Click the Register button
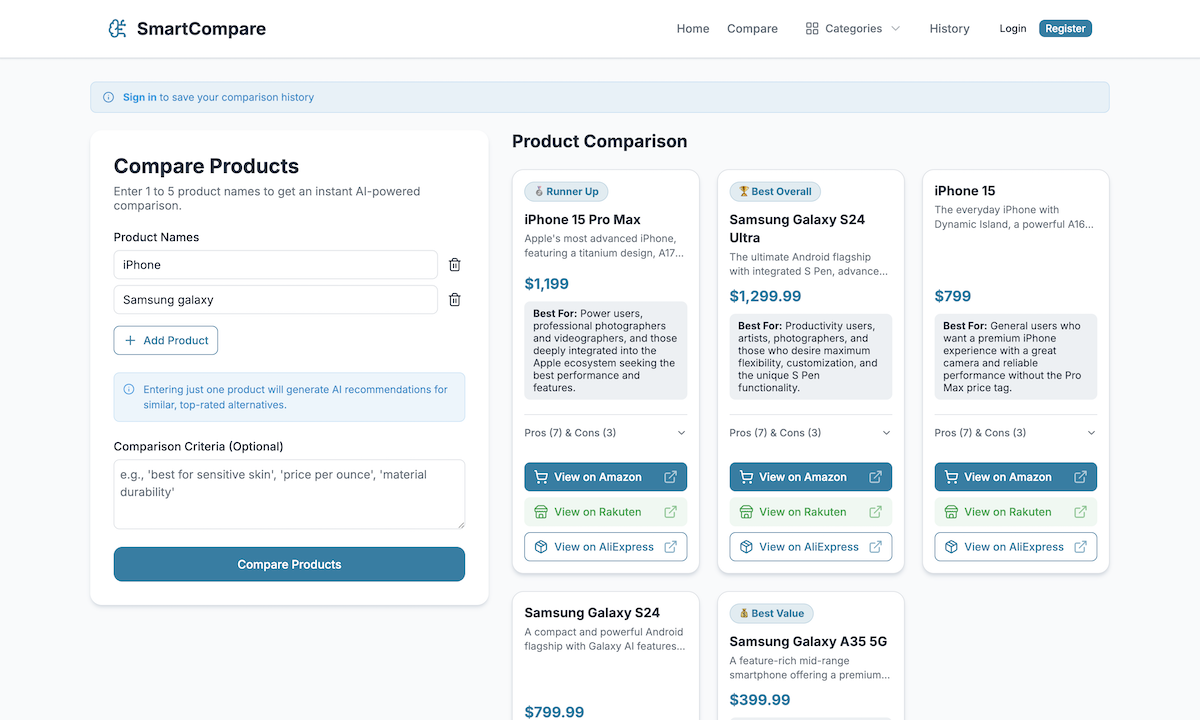 [x=1065, y=28]
